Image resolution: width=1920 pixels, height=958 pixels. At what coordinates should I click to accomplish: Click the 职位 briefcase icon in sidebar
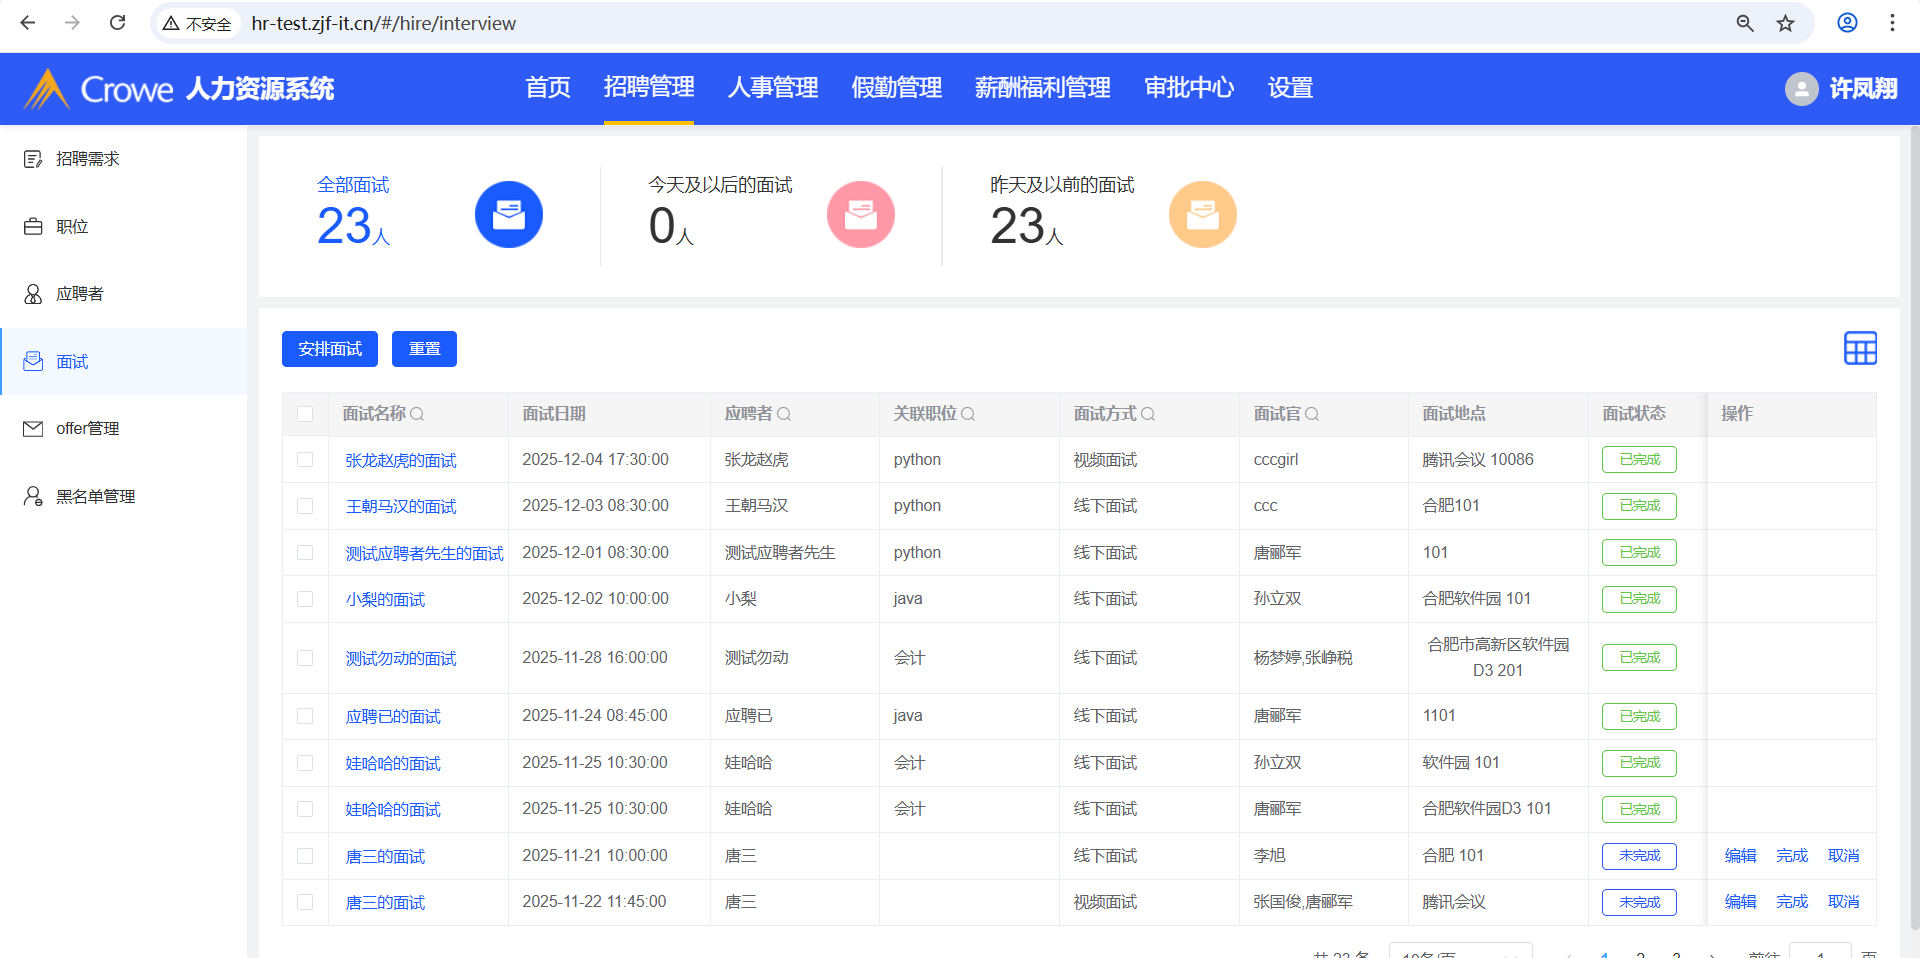[33, 227]
